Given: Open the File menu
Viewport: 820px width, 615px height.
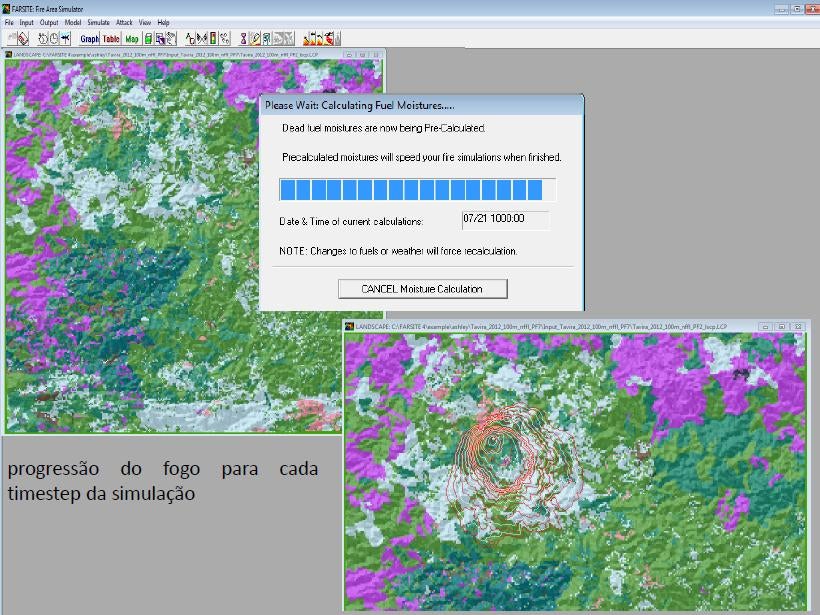Looking at the screenshot, I should (9, 22).
